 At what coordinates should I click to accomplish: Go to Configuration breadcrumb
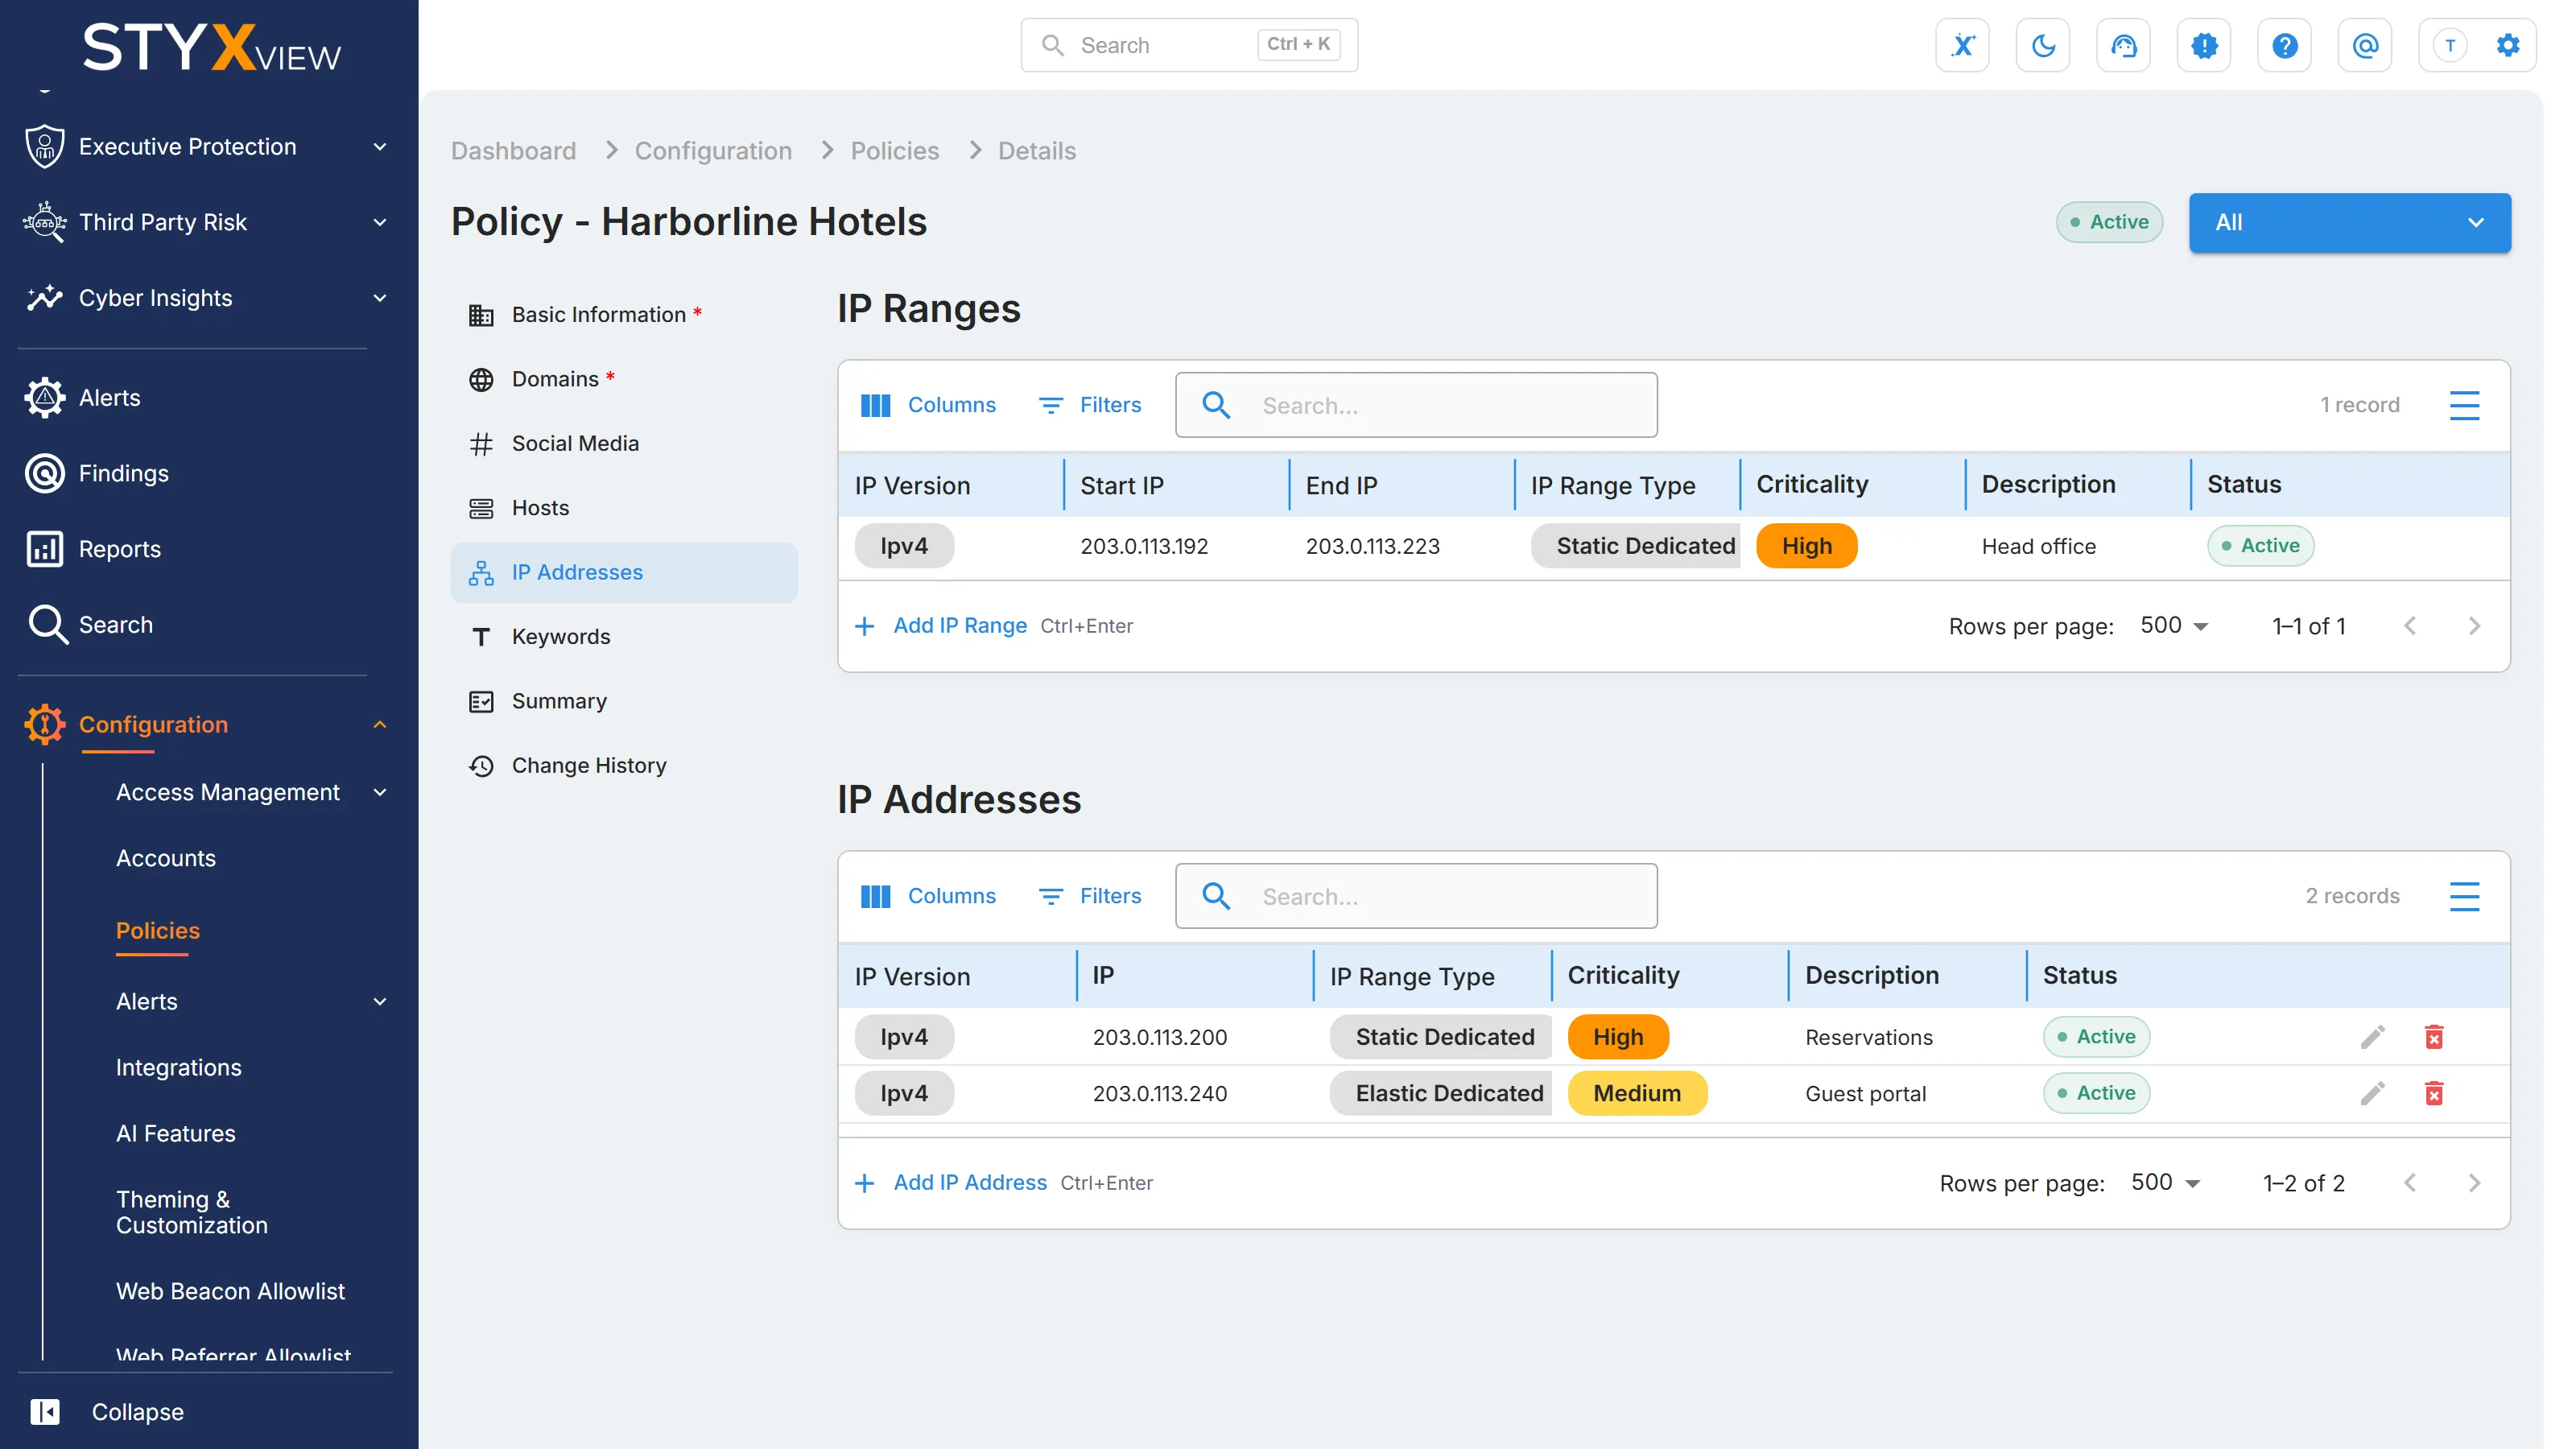pyautogui.click(x=713, y=151)
